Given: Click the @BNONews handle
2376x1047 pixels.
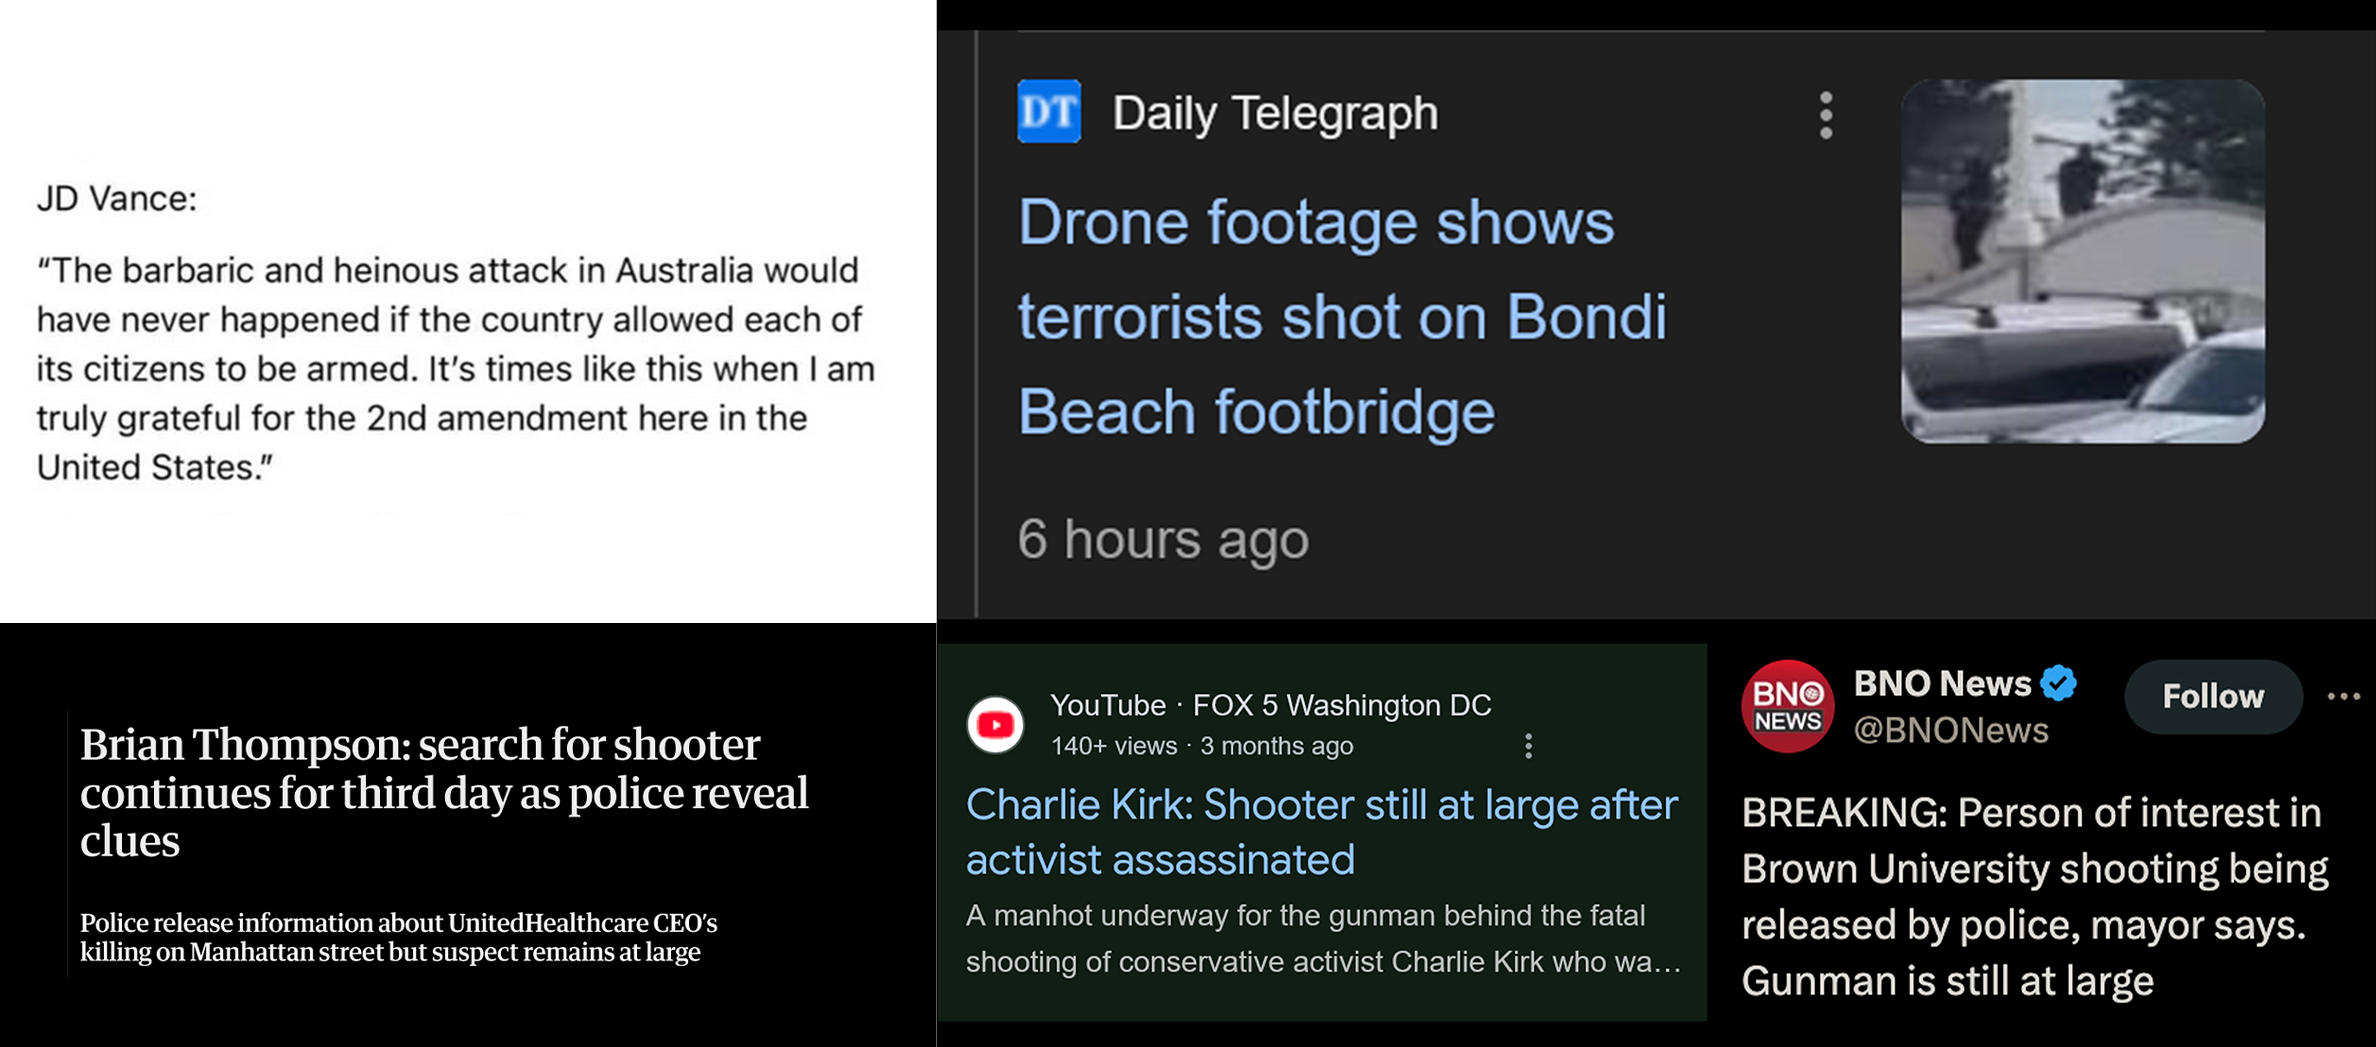Looking at the screenshot, I should point(1951,731).
